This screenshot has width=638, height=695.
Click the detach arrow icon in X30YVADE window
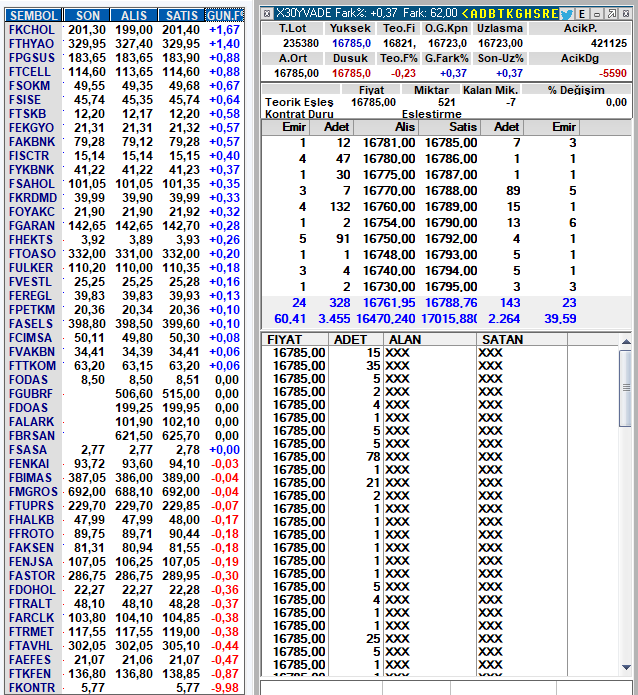click(612, 14)
